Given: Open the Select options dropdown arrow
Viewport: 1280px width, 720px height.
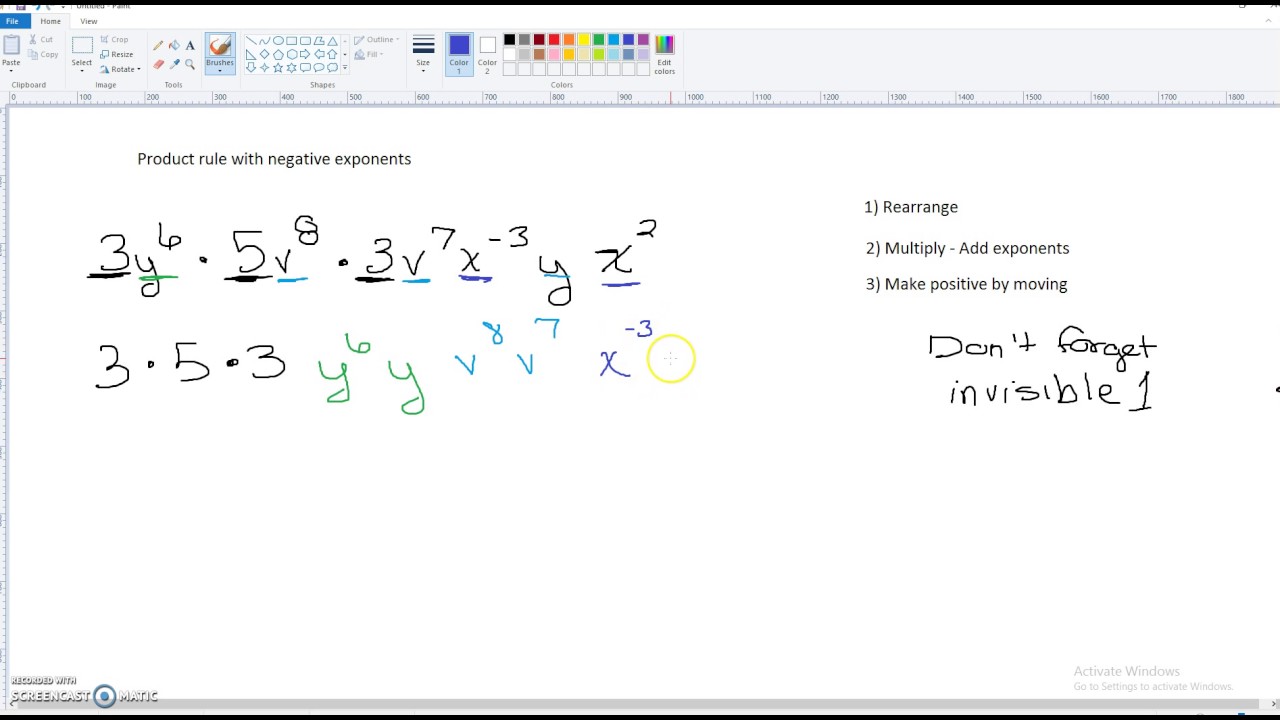Looking at the screenshot, I should [x=82, y=71].
